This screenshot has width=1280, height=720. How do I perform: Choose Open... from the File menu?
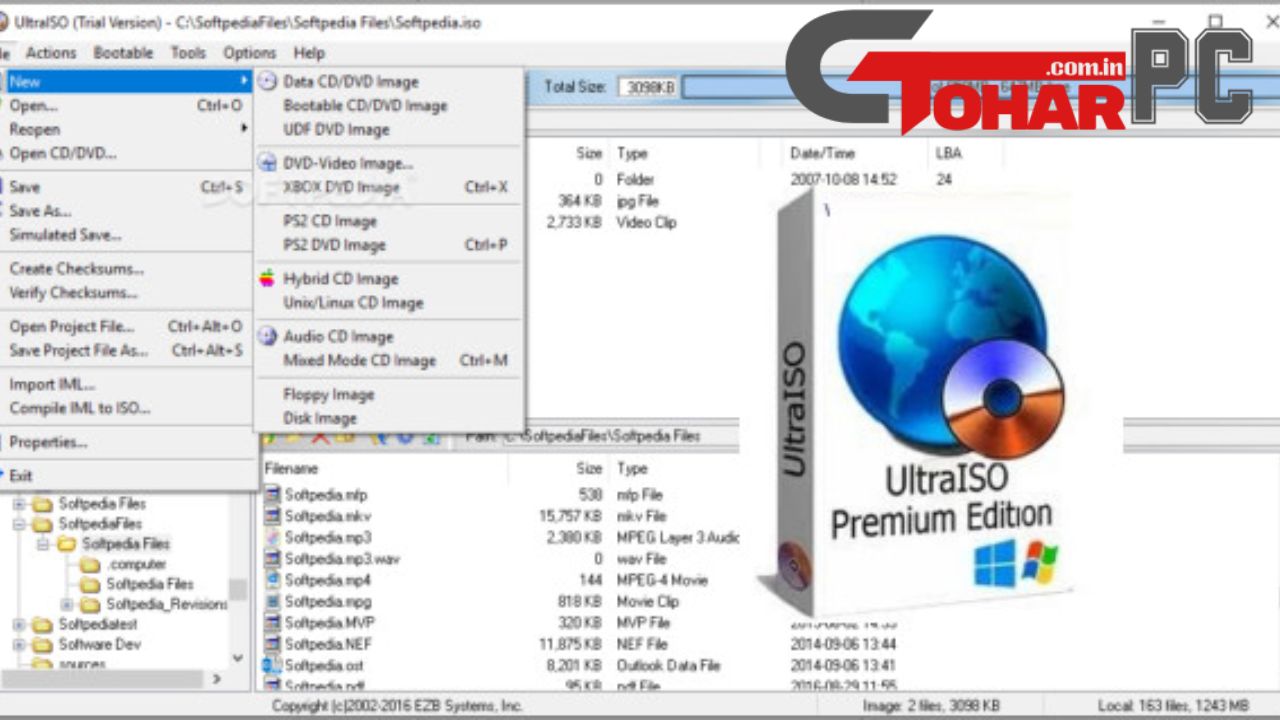click(x=126, y=105)
